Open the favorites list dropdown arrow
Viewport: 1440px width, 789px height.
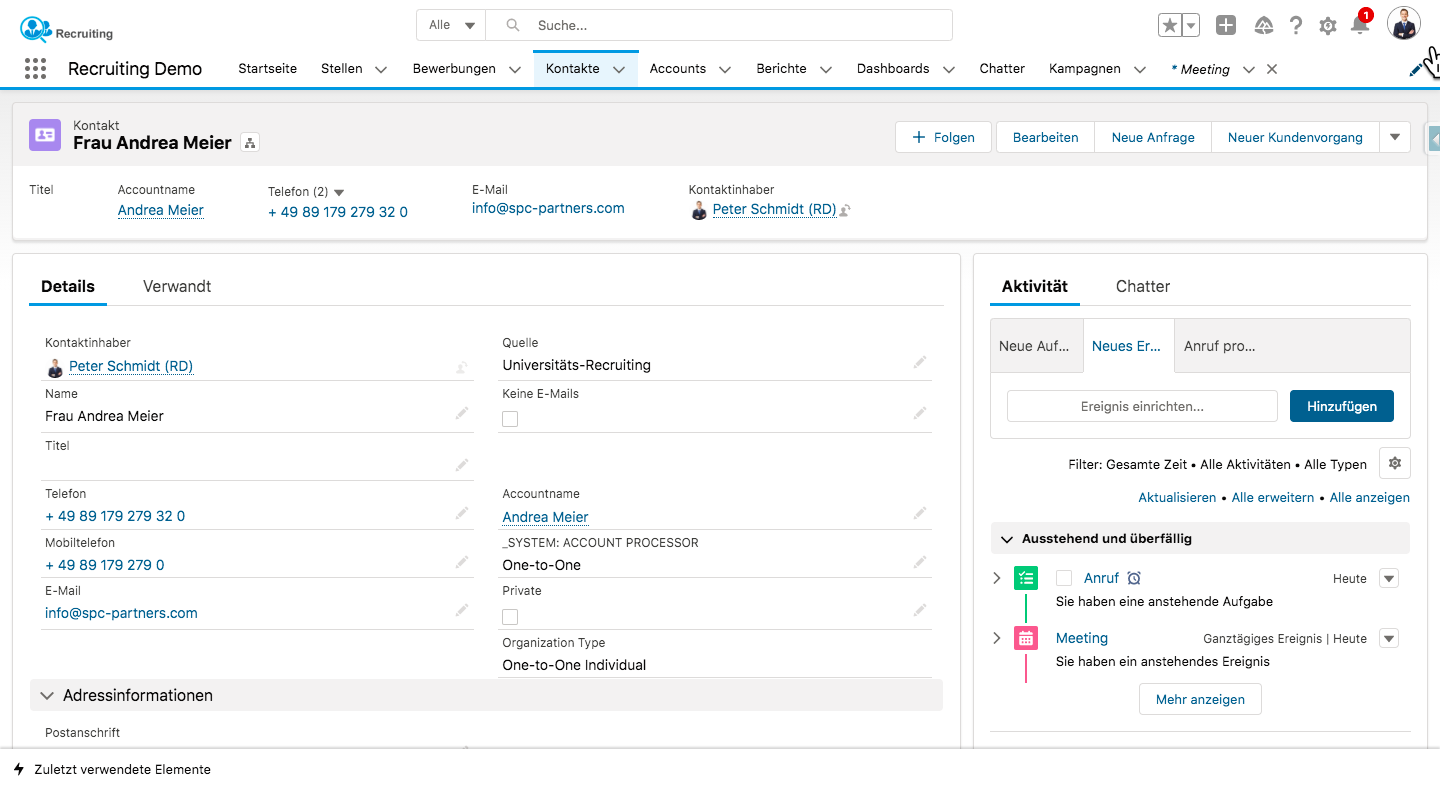[1191, 26]
